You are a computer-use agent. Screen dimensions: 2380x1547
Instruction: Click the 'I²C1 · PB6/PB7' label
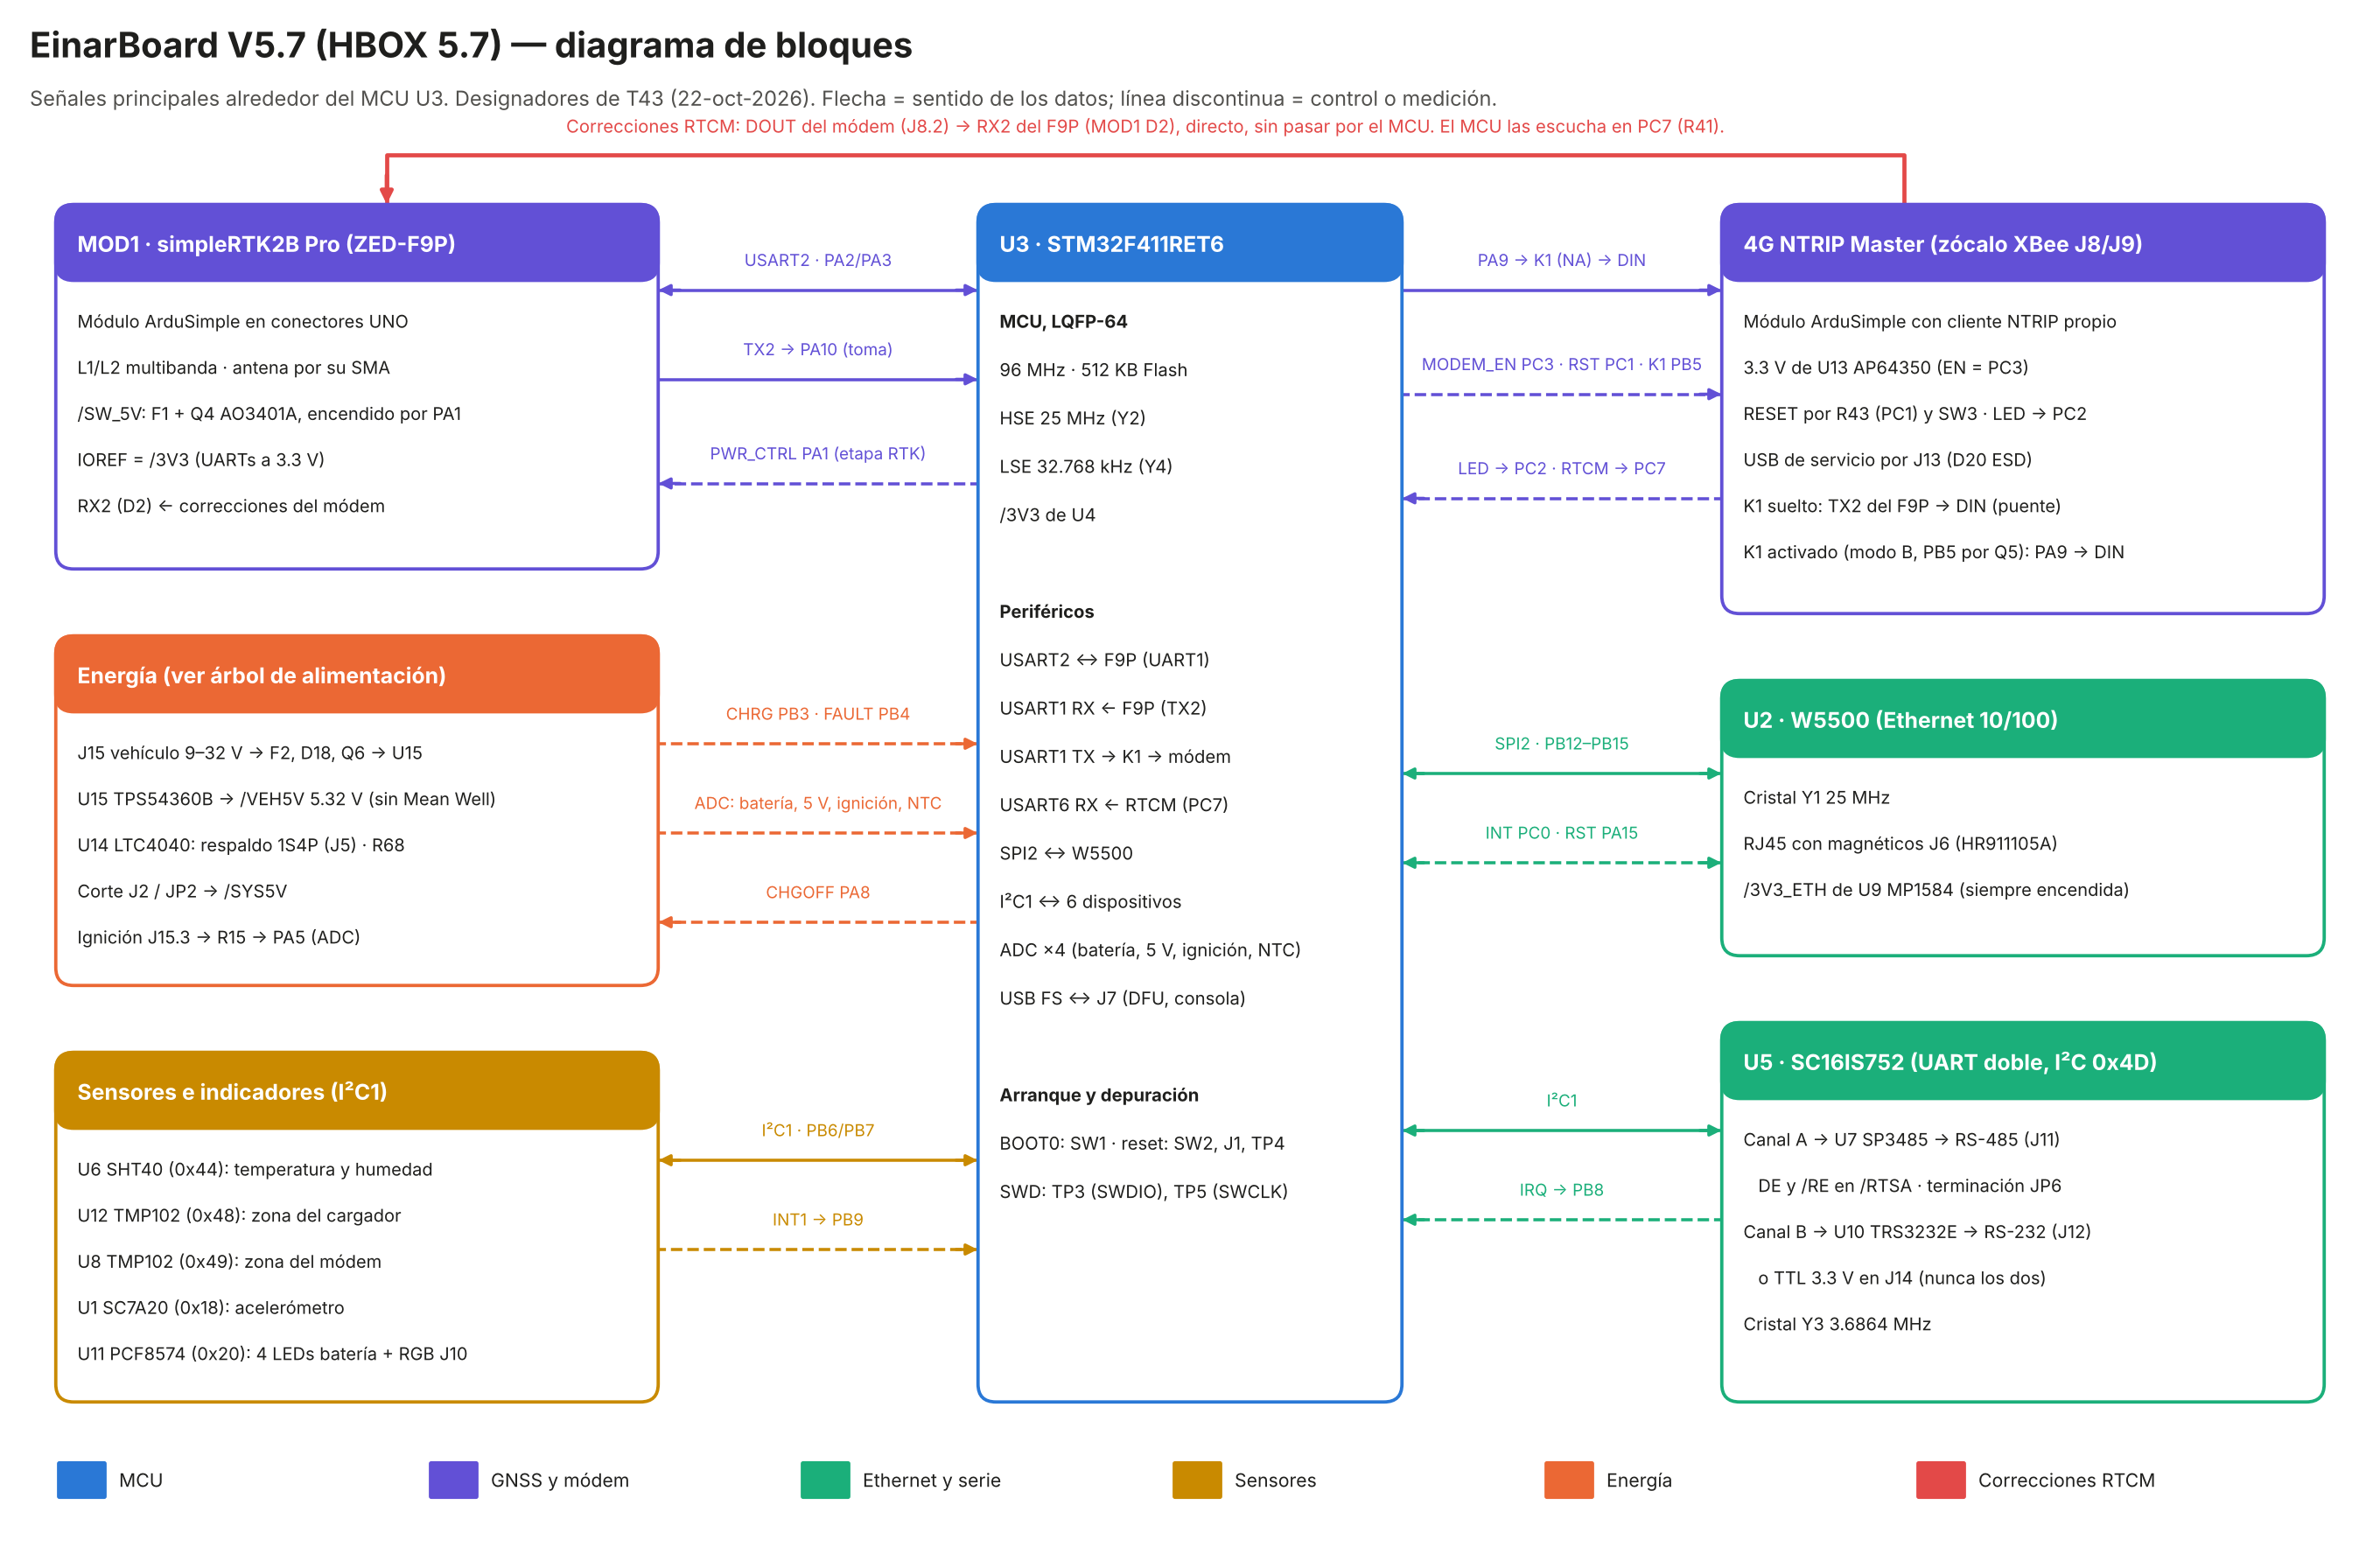point(818,1130)
